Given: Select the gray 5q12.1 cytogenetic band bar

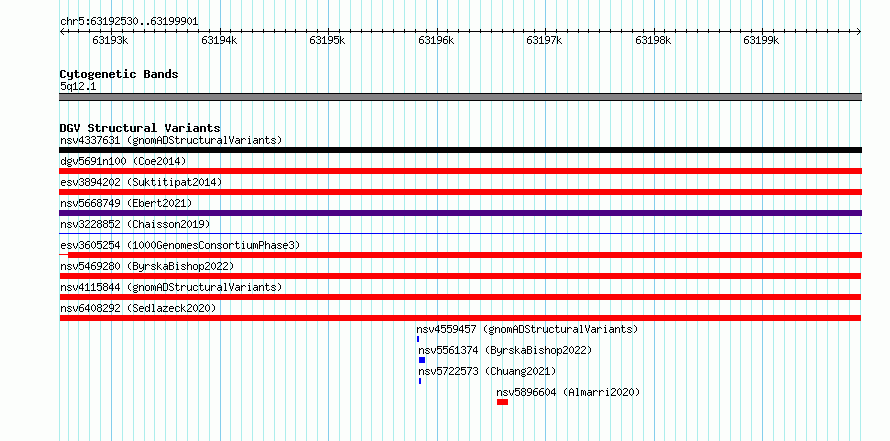Looking at the screenshot, I should [460, 97].
